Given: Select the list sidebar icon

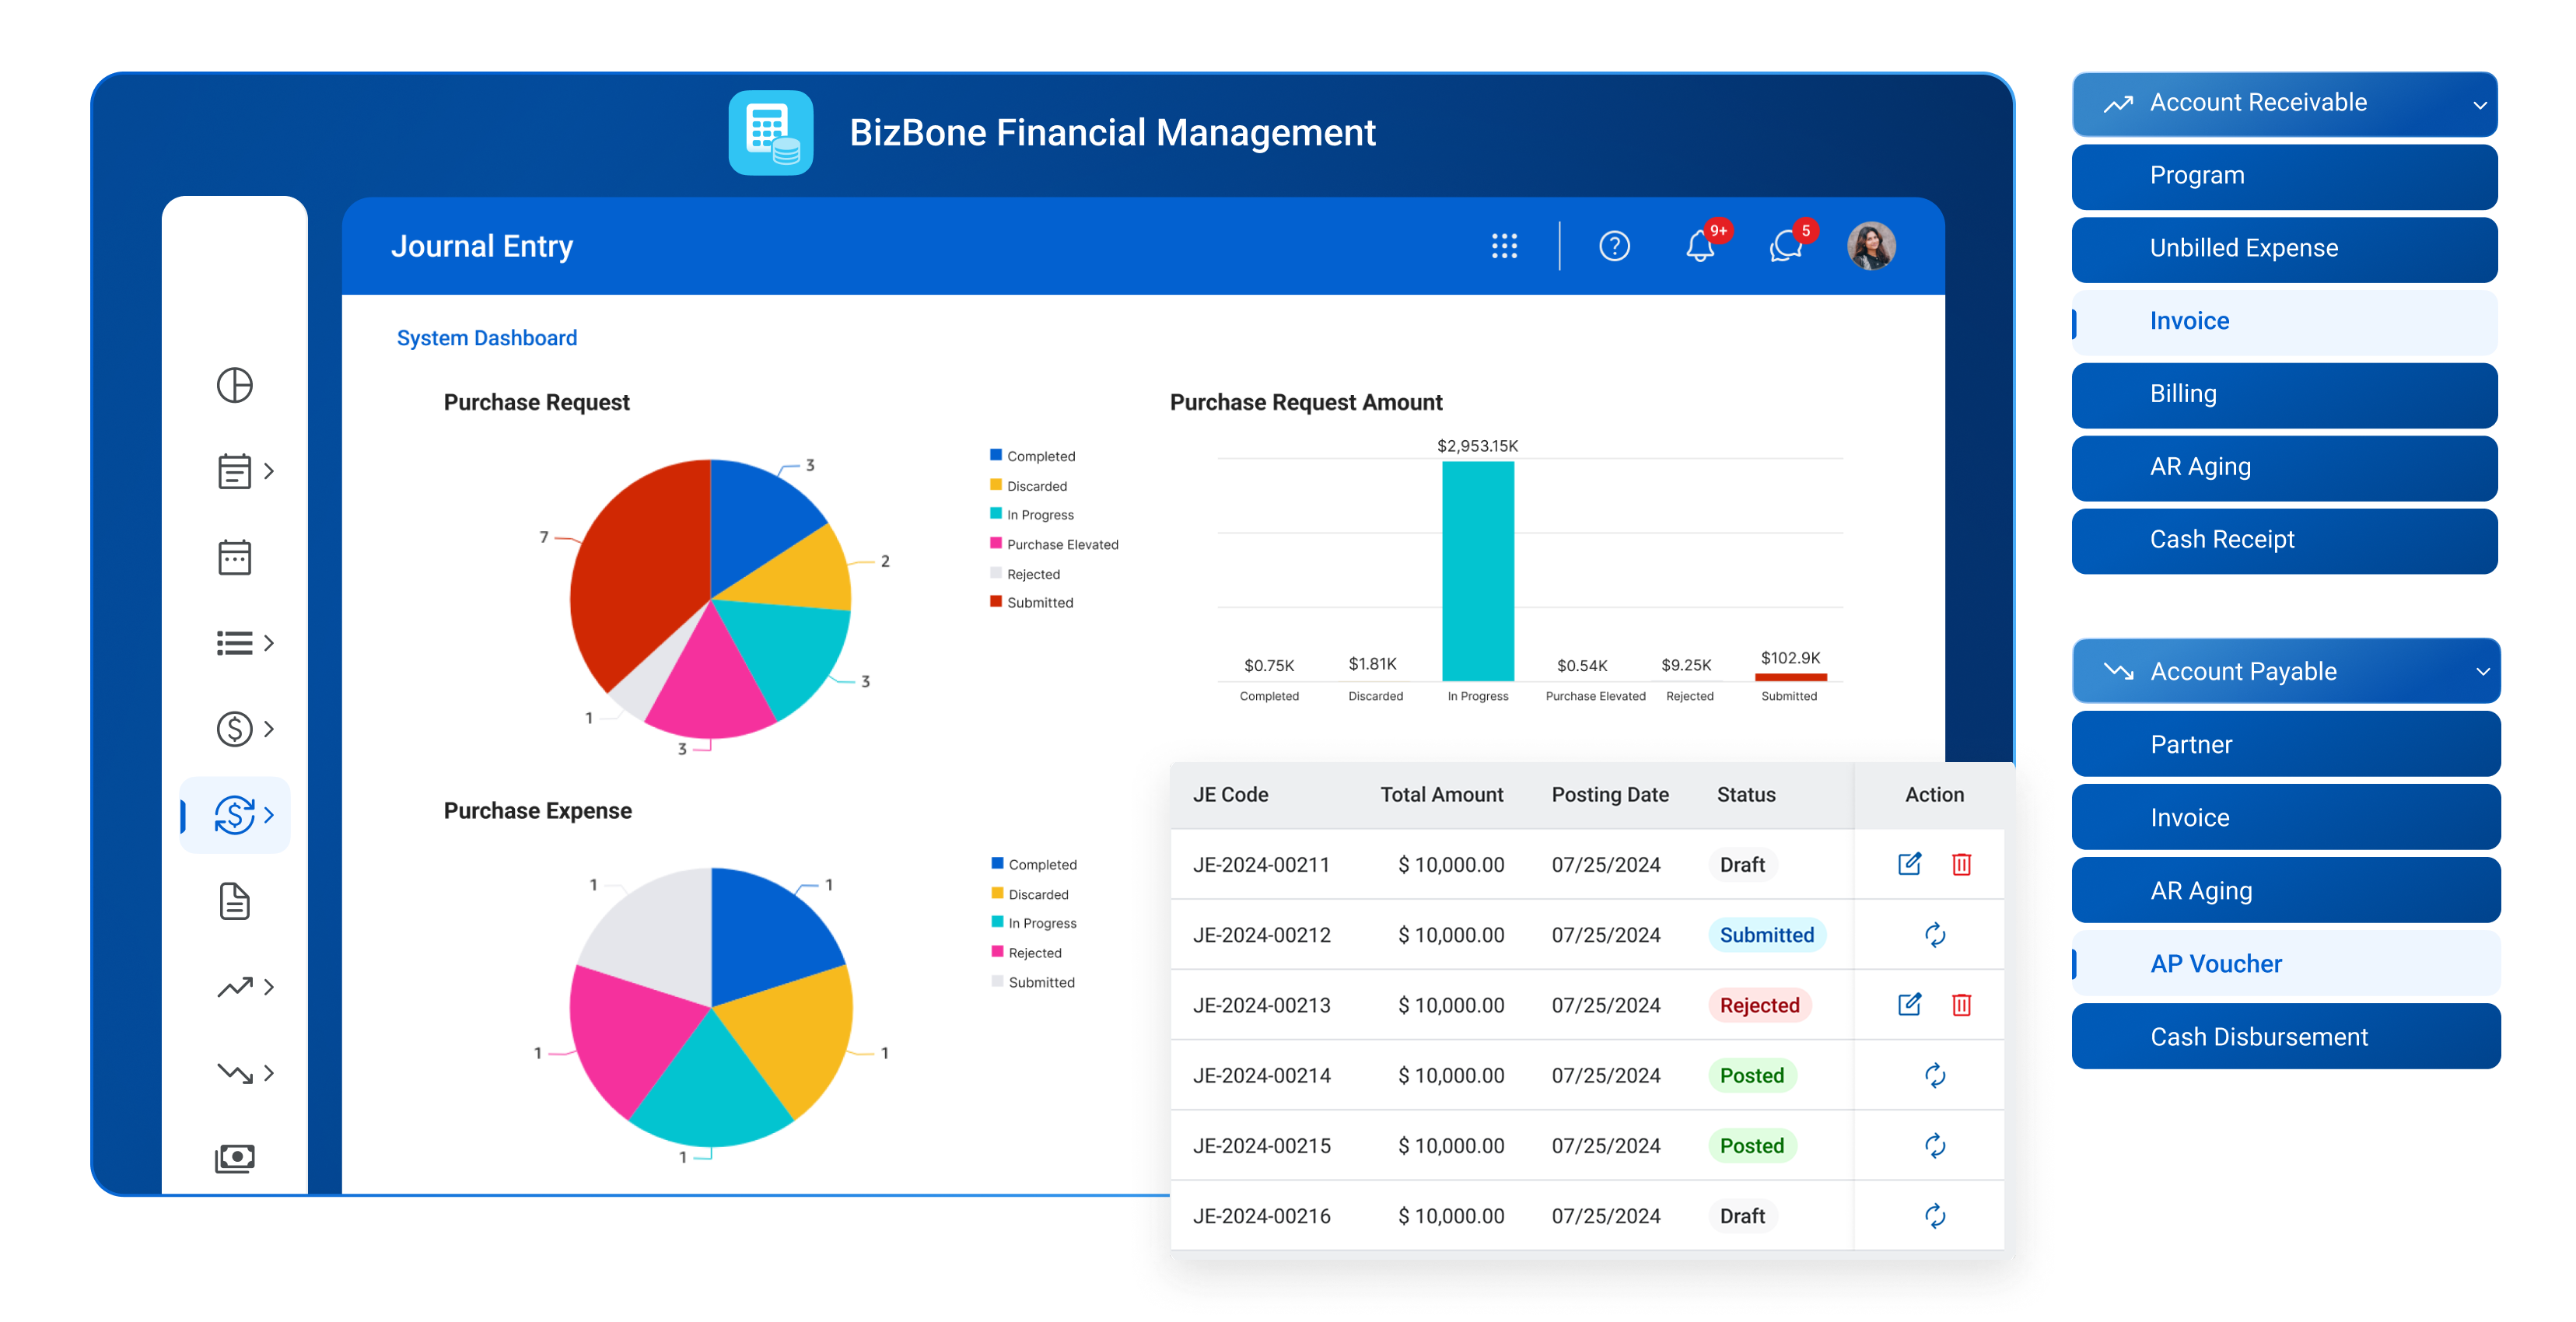Looking at the screenshot, I should tap(235, 643).
